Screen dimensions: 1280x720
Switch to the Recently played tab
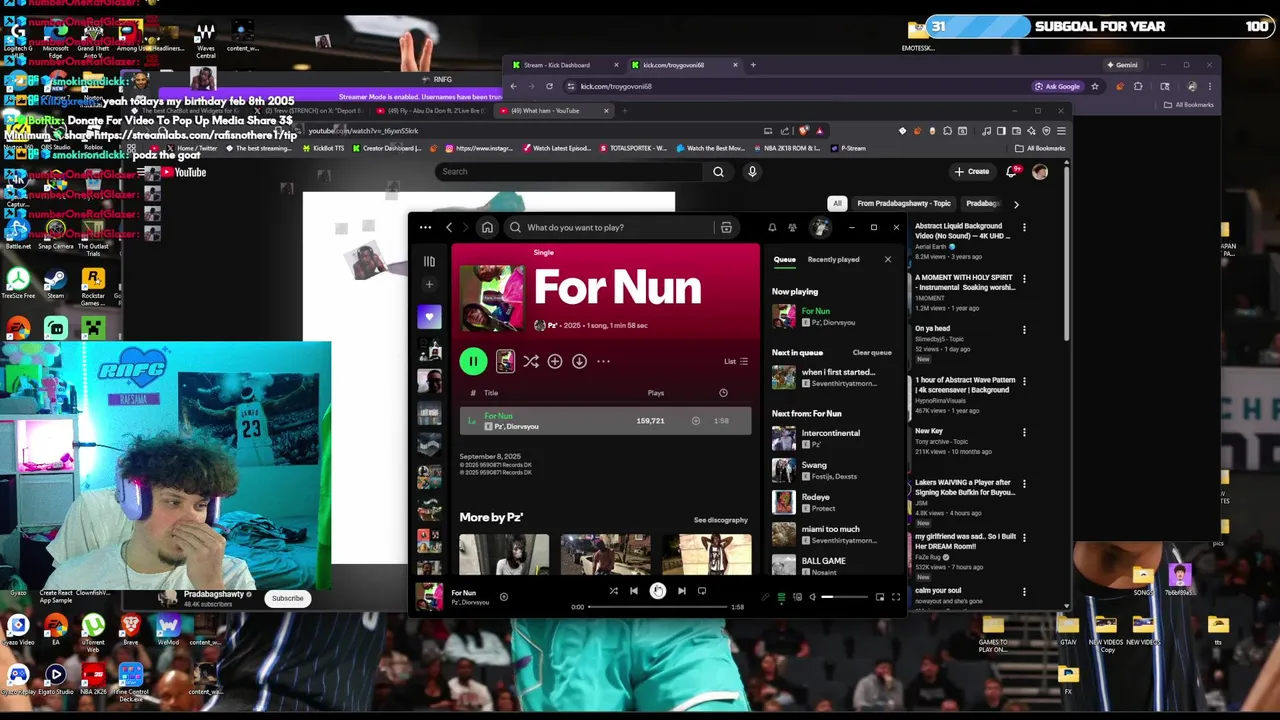point(833,259)
